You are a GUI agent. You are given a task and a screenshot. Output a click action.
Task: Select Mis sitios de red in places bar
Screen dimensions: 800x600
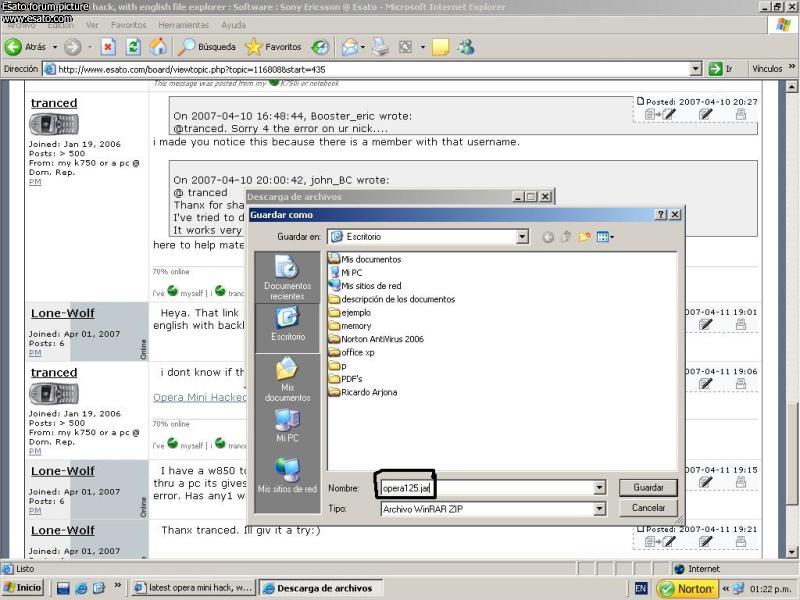click(287, 476)
